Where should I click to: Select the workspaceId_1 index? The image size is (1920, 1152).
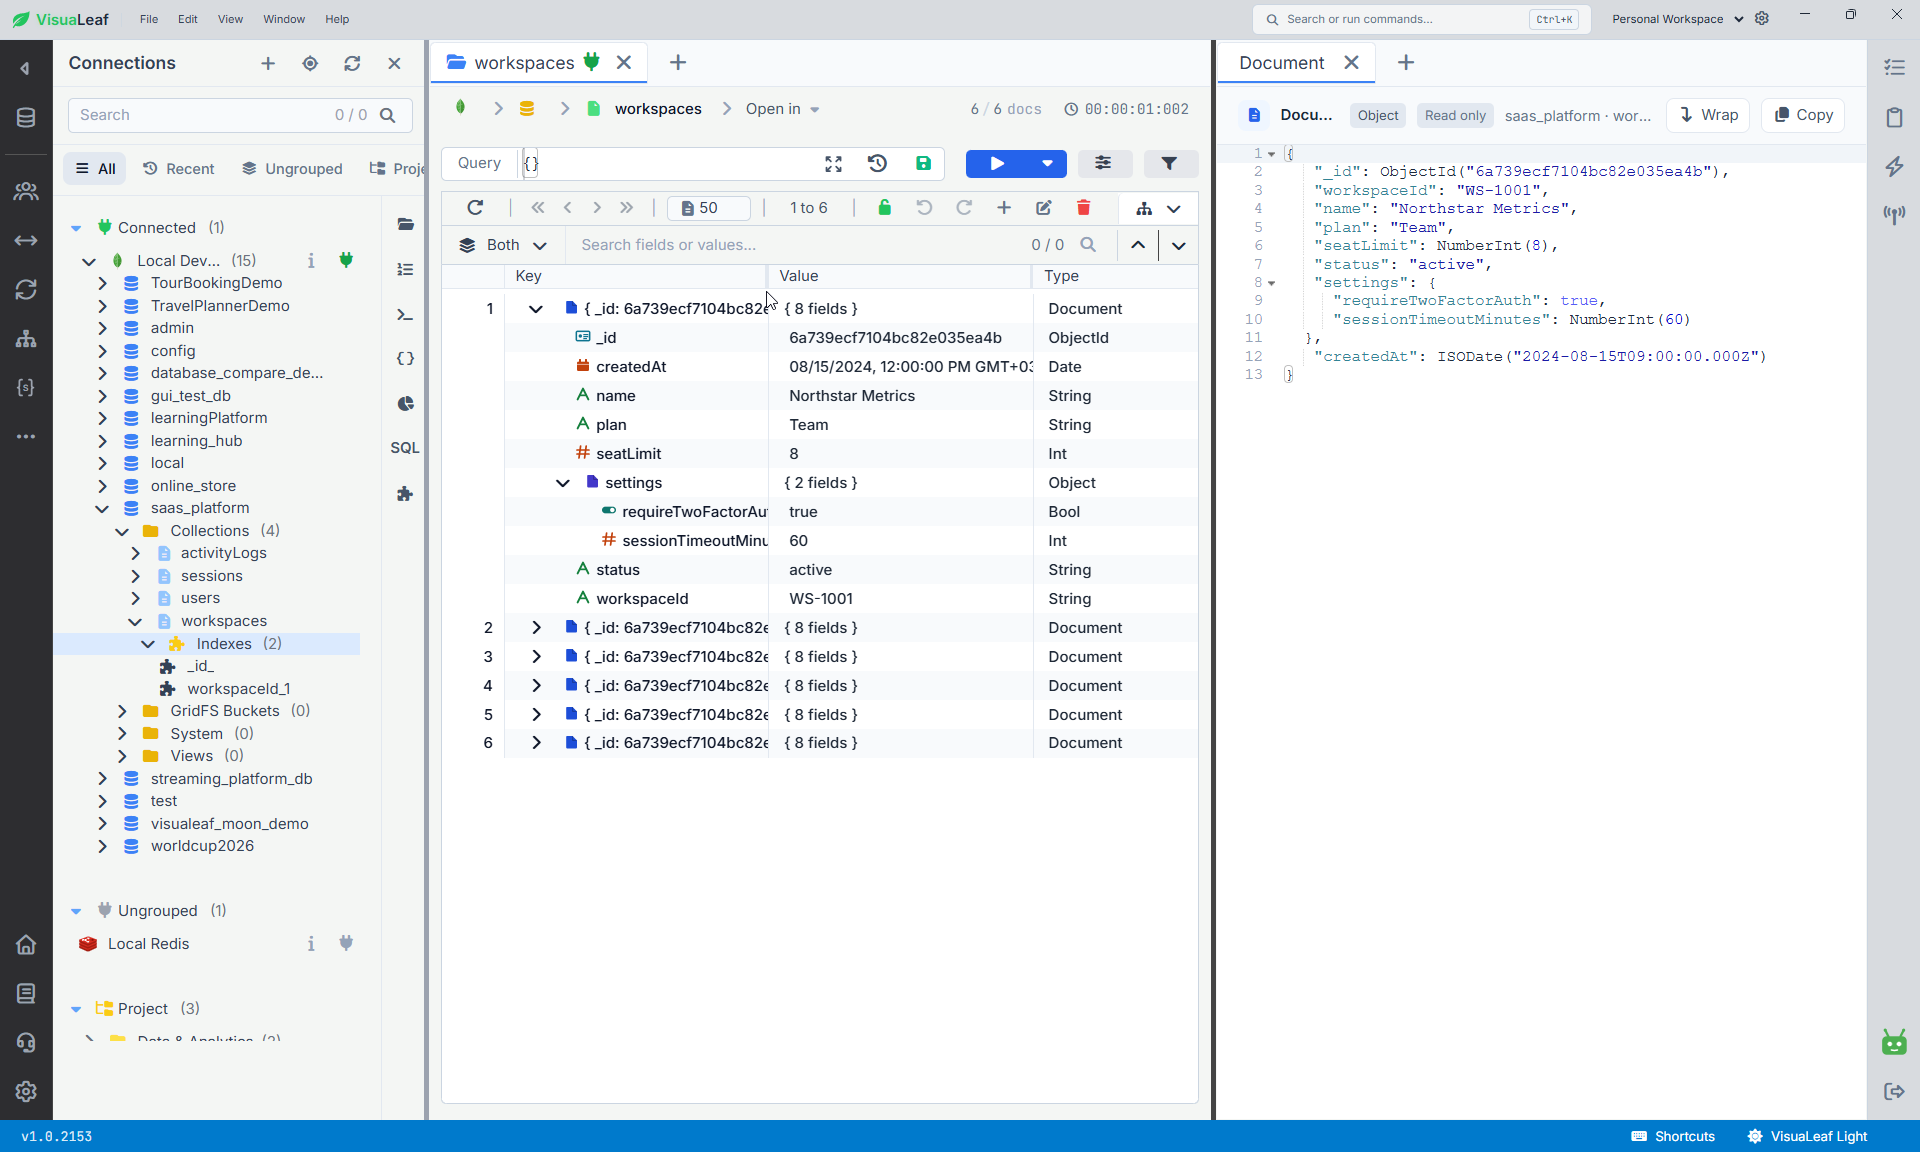coord(238,689)
